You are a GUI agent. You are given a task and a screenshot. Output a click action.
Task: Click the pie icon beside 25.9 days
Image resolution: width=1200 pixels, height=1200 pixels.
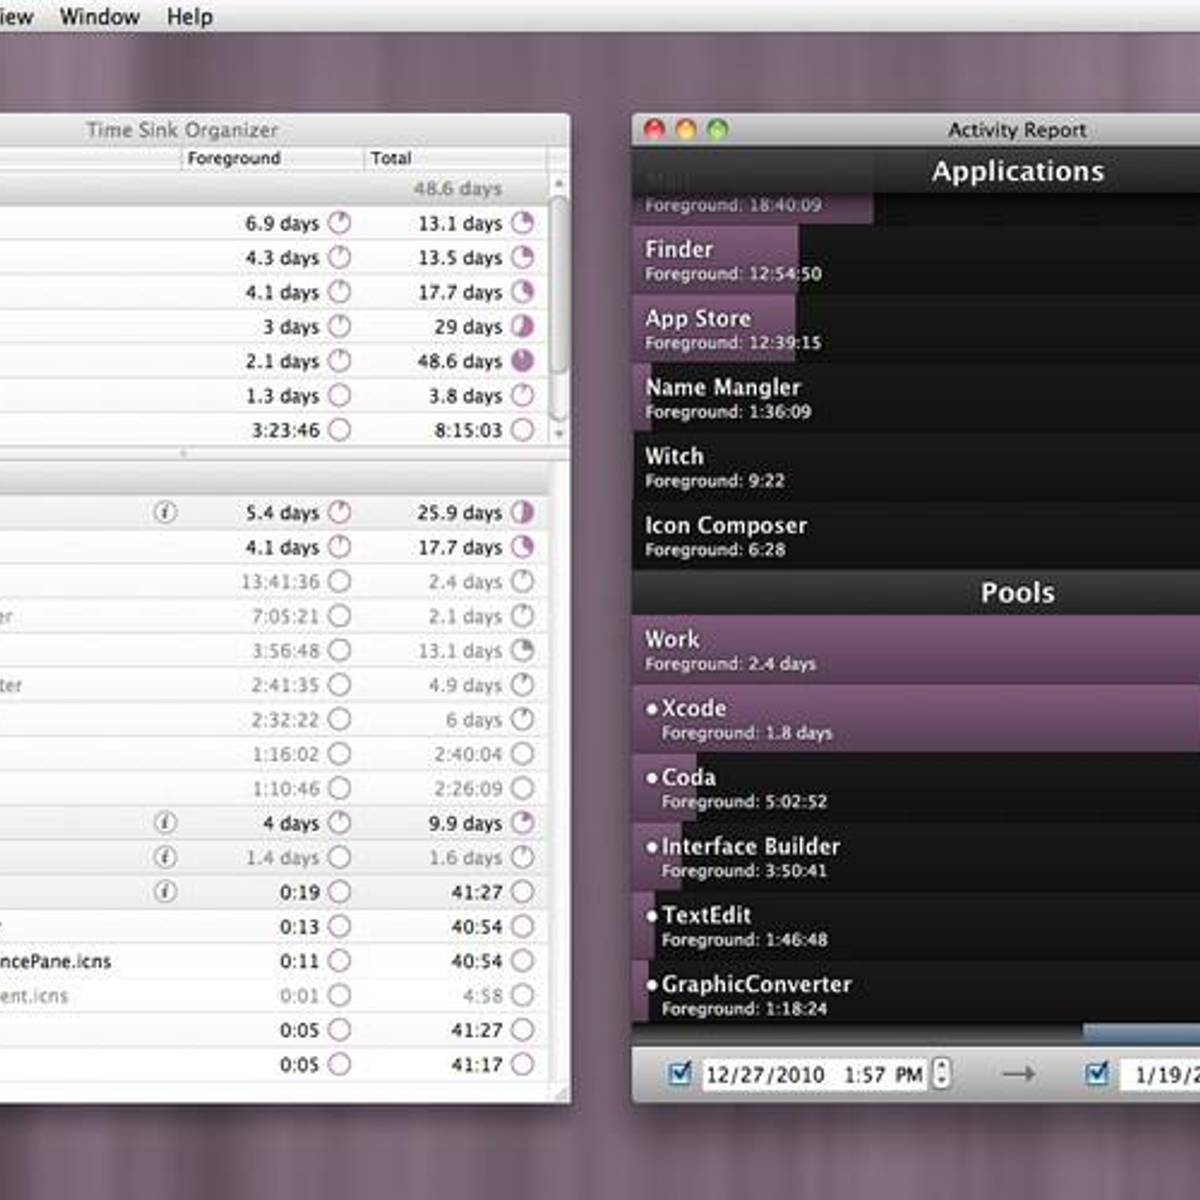coord(523,512)
